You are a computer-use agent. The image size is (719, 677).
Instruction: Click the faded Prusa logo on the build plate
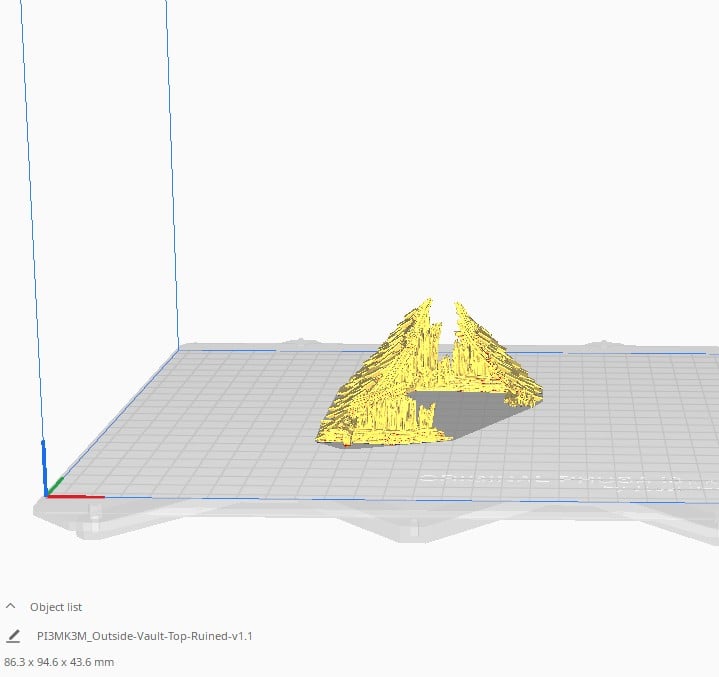click(569, 482)
